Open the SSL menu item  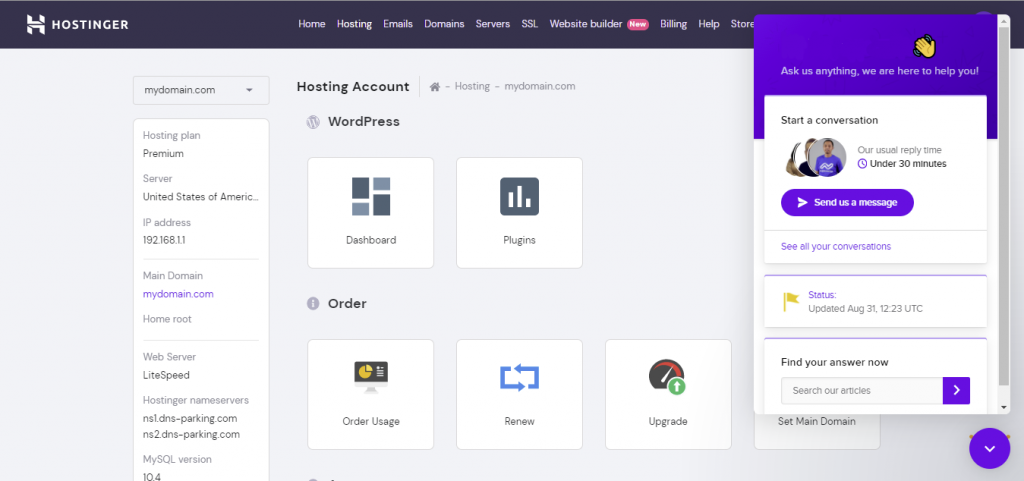click(530, 24)
